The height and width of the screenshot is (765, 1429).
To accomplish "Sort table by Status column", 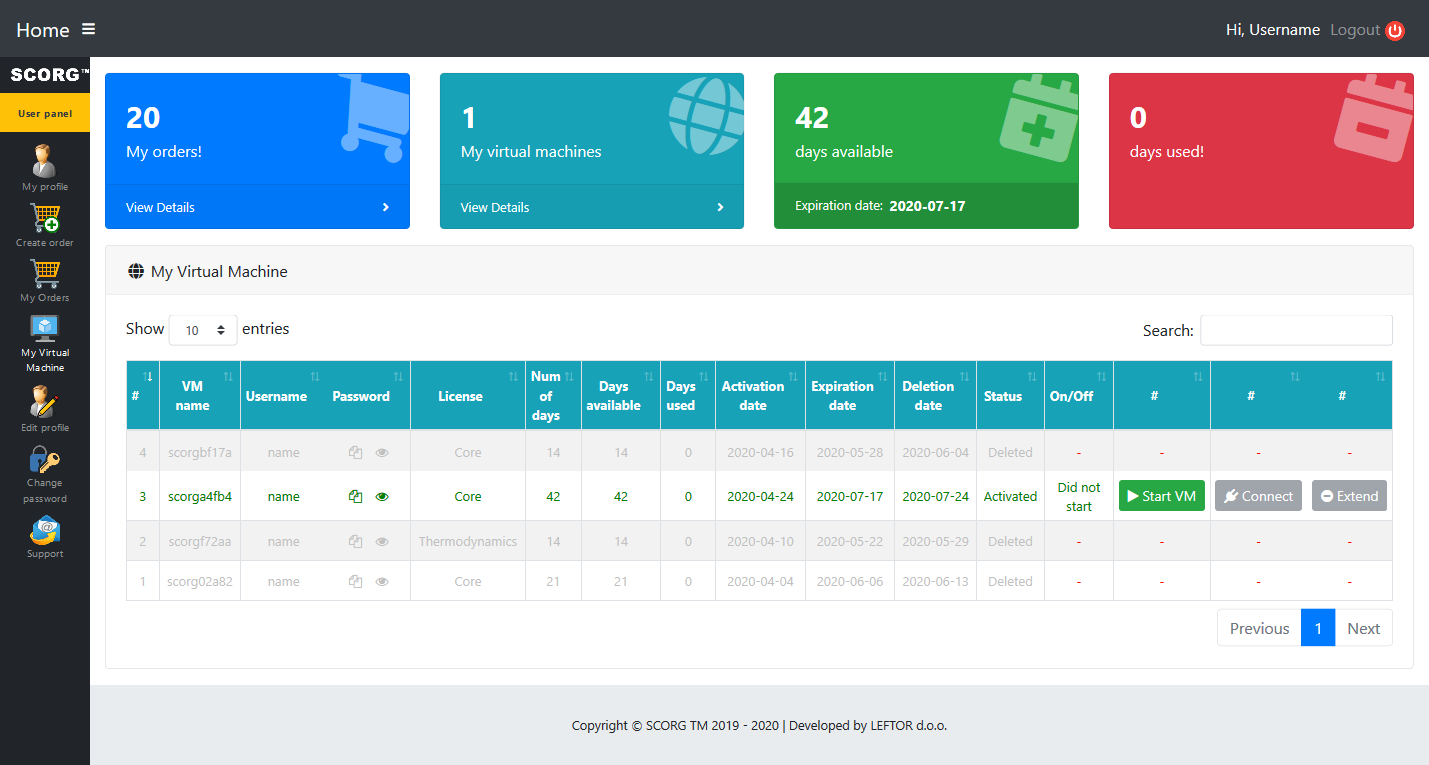I will tap(1011, 395).
